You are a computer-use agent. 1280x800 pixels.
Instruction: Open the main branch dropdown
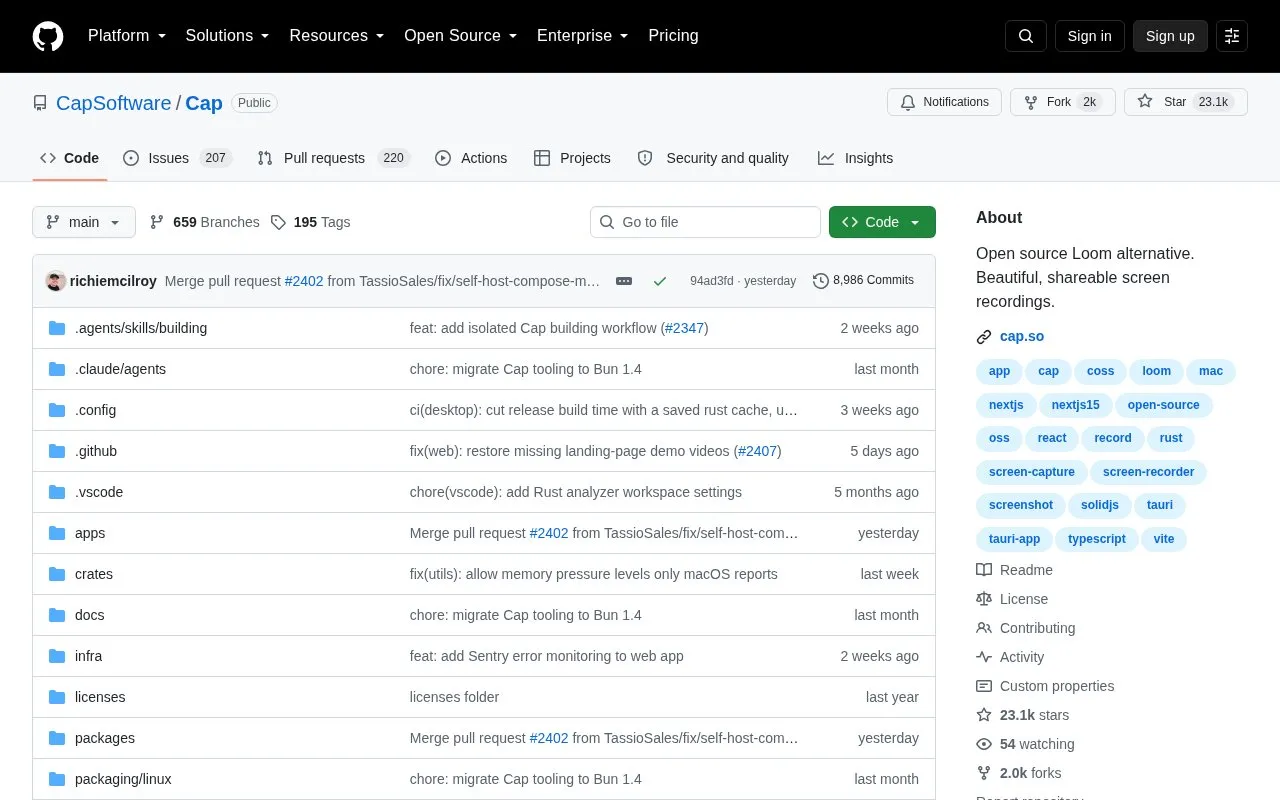coord(84,222)
